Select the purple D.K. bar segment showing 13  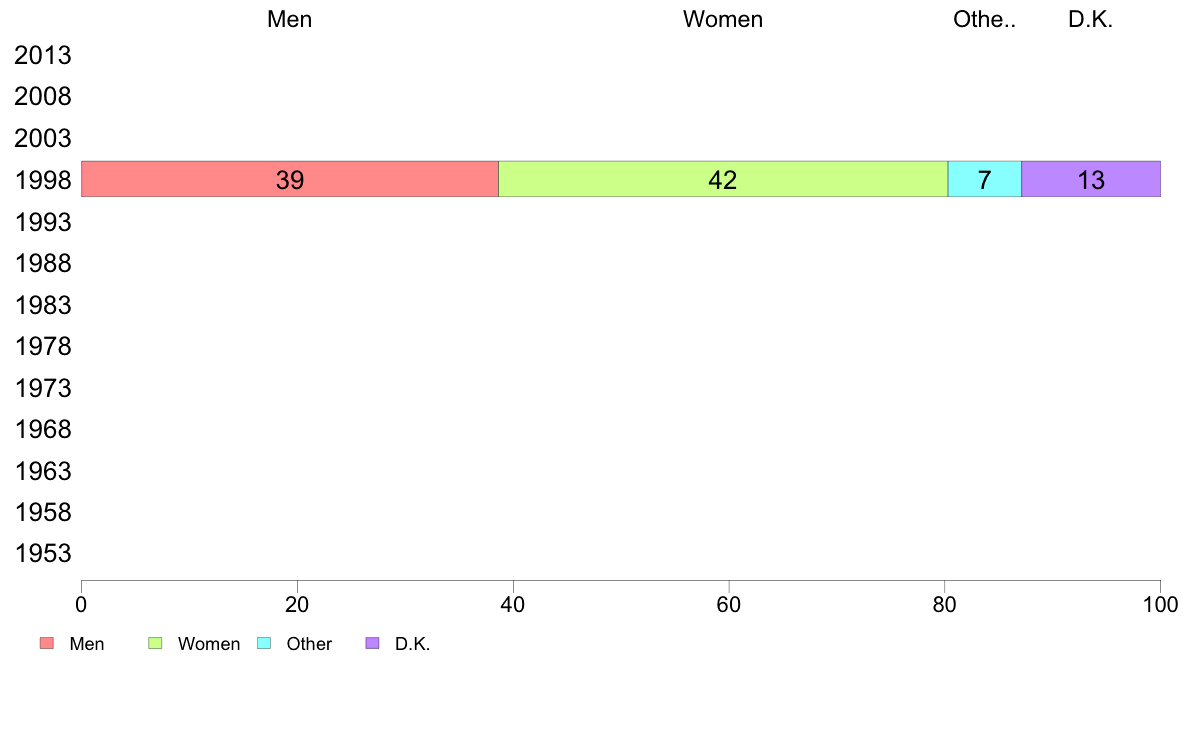pyautogui.click(x=1091, y=179)
